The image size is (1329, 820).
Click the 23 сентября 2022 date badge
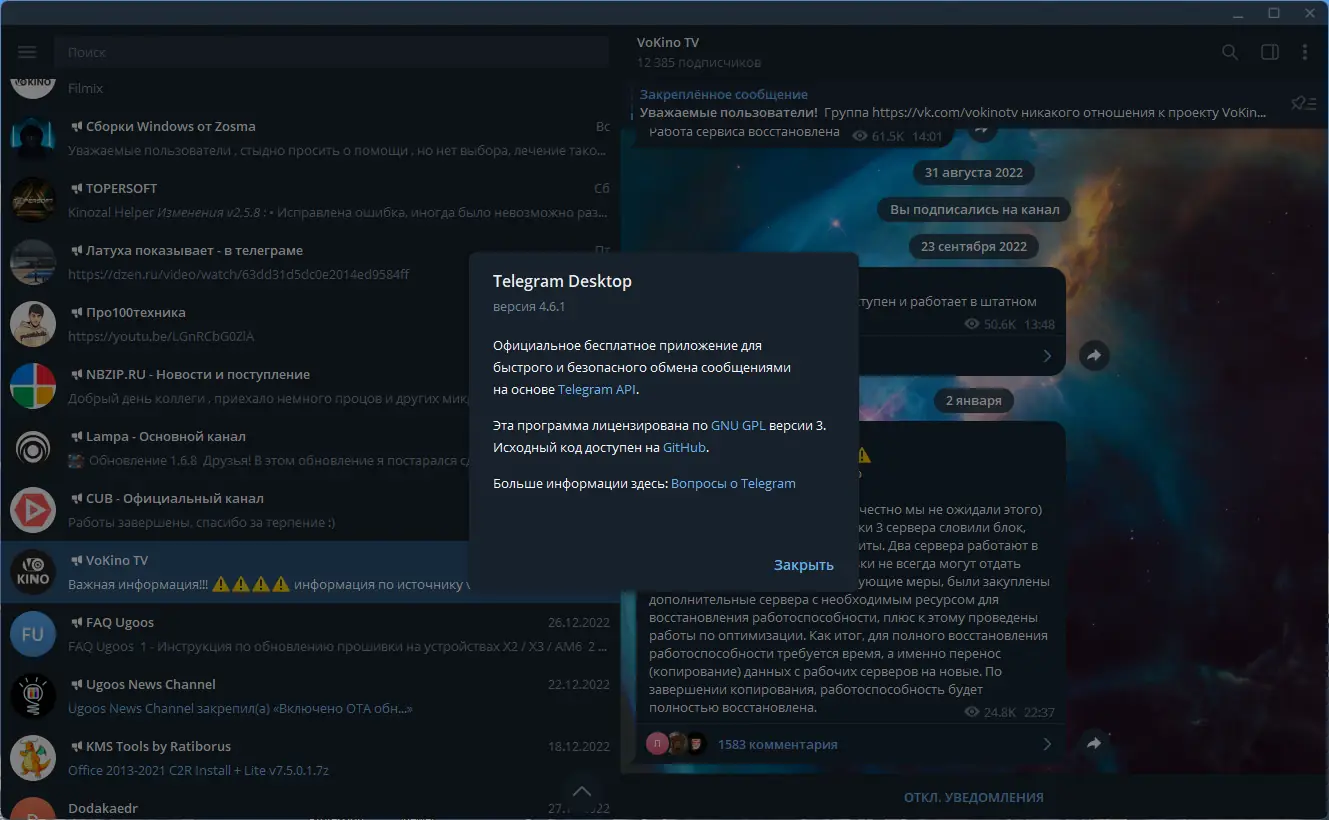tap(973, 246)
